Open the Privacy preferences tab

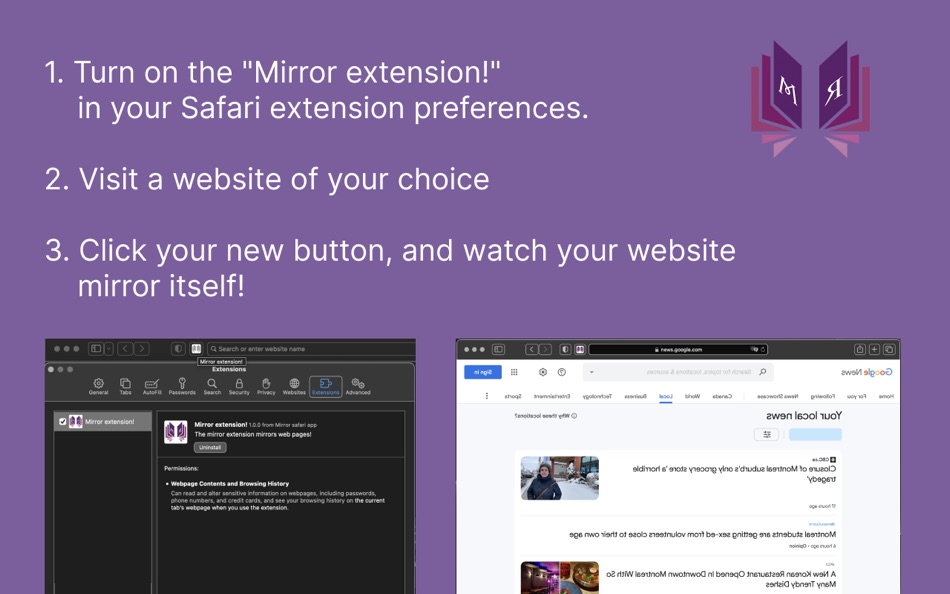pos(266,386)
